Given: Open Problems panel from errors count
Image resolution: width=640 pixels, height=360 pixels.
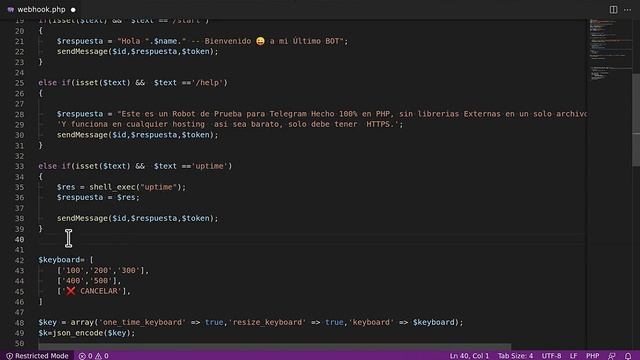Looking at the screenshot, I should pos(85,356).
